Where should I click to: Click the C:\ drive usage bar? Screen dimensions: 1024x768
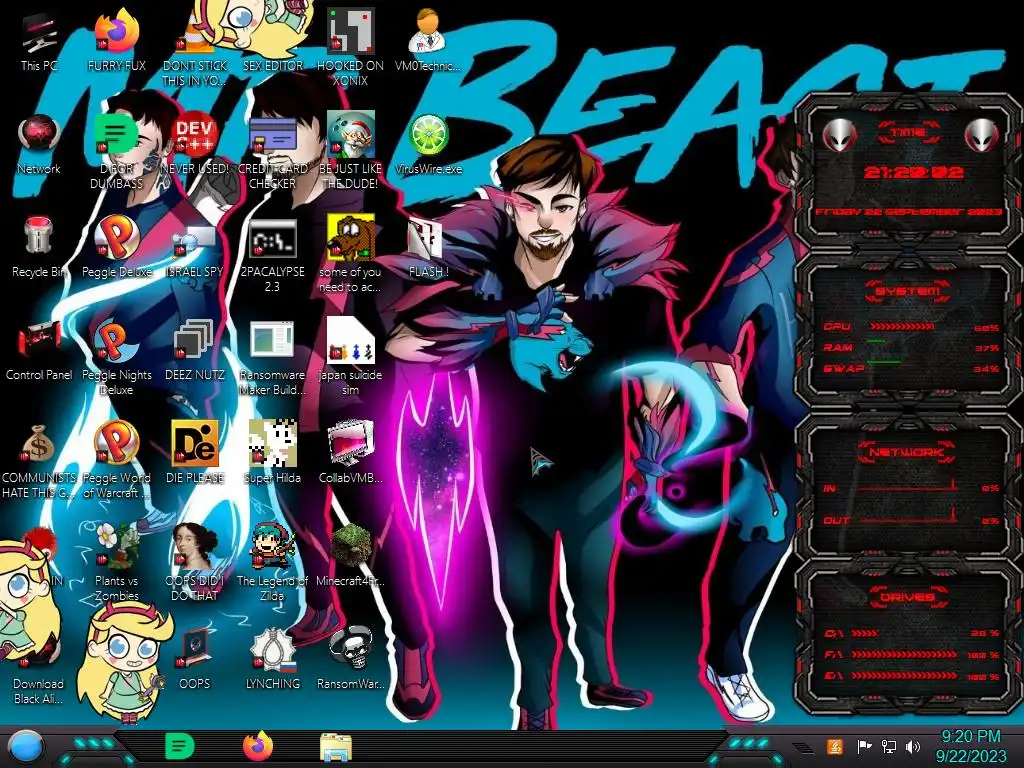866,633
